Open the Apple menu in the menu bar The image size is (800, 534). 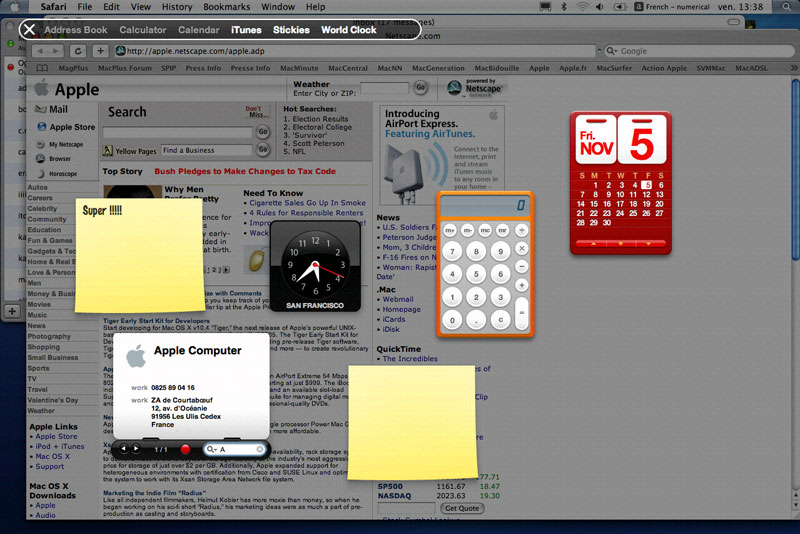click(x=15, y=7)
